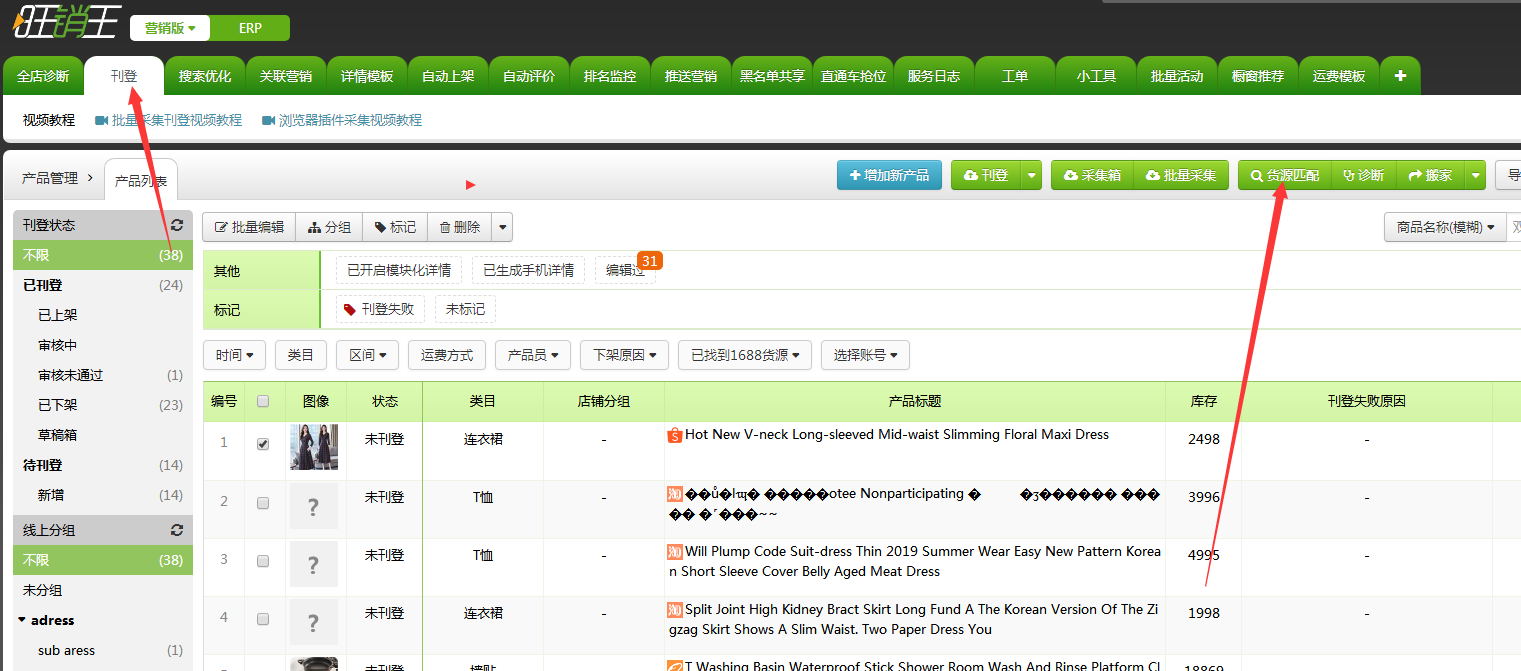Screen dimensions: 1521x671
Task: Open the 全店诊断 tab
Action: (43, 76)
